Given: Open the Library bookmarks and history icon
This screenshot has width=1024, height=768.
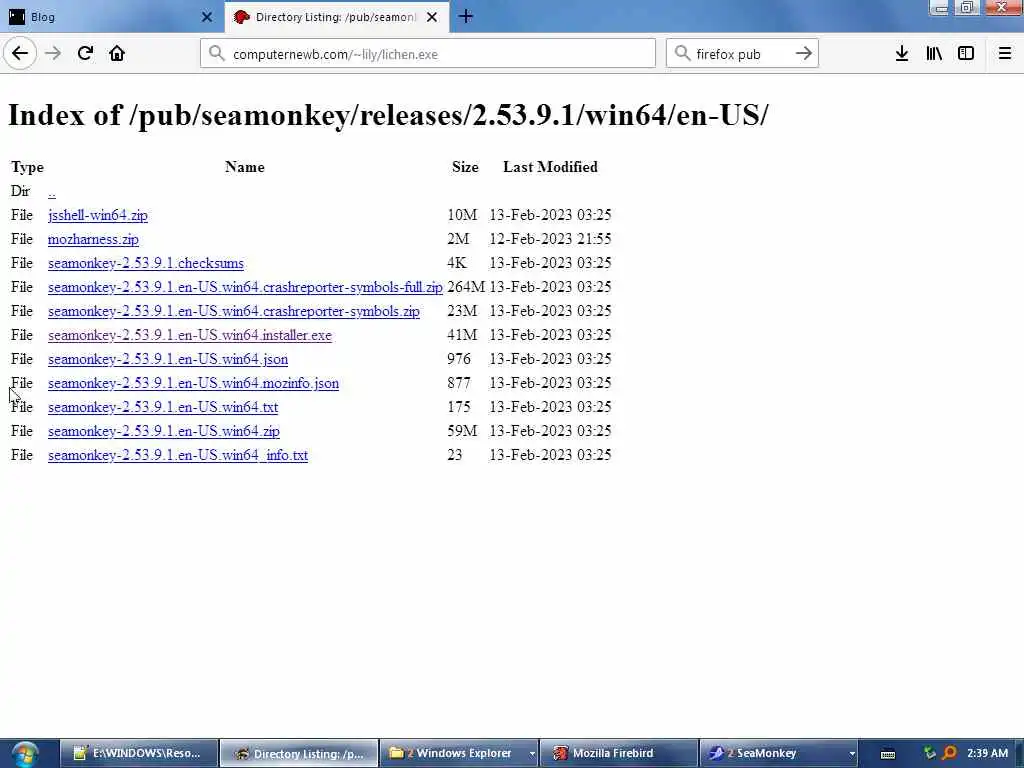Looking at the screenshot, I should pyautogui.click(x=934, y=53).
